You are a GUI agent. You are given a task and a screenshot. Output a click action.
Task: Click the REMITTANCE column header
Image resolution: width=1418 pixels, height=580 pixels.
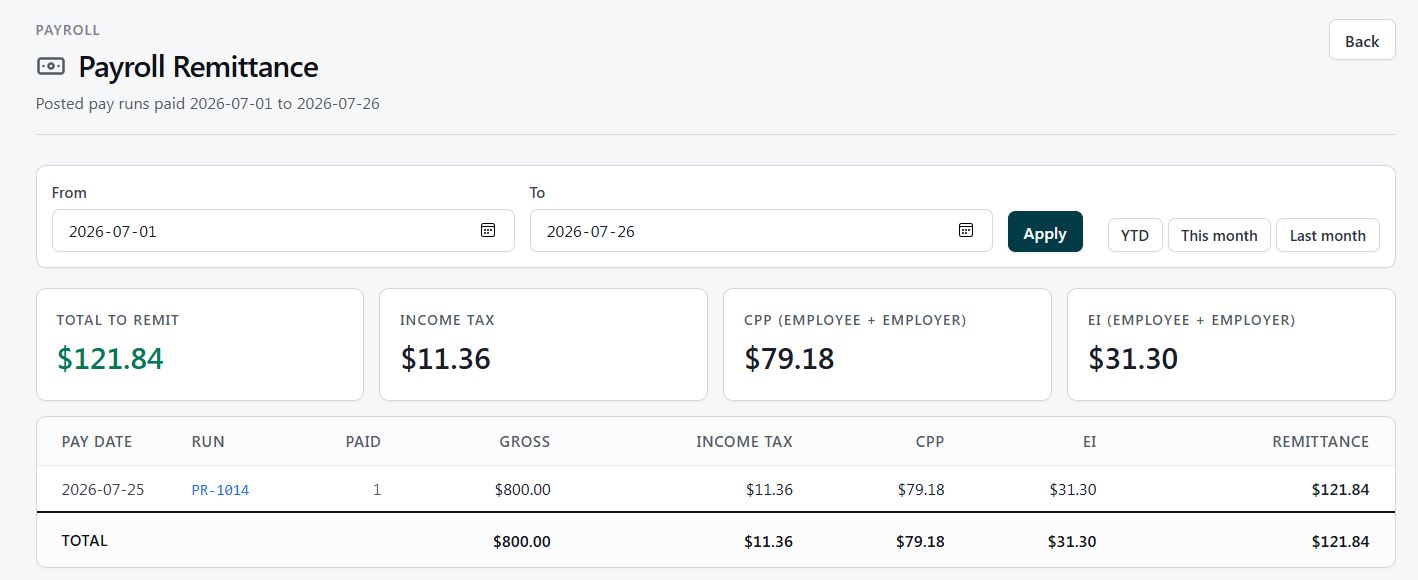(x=1321, y=441)
